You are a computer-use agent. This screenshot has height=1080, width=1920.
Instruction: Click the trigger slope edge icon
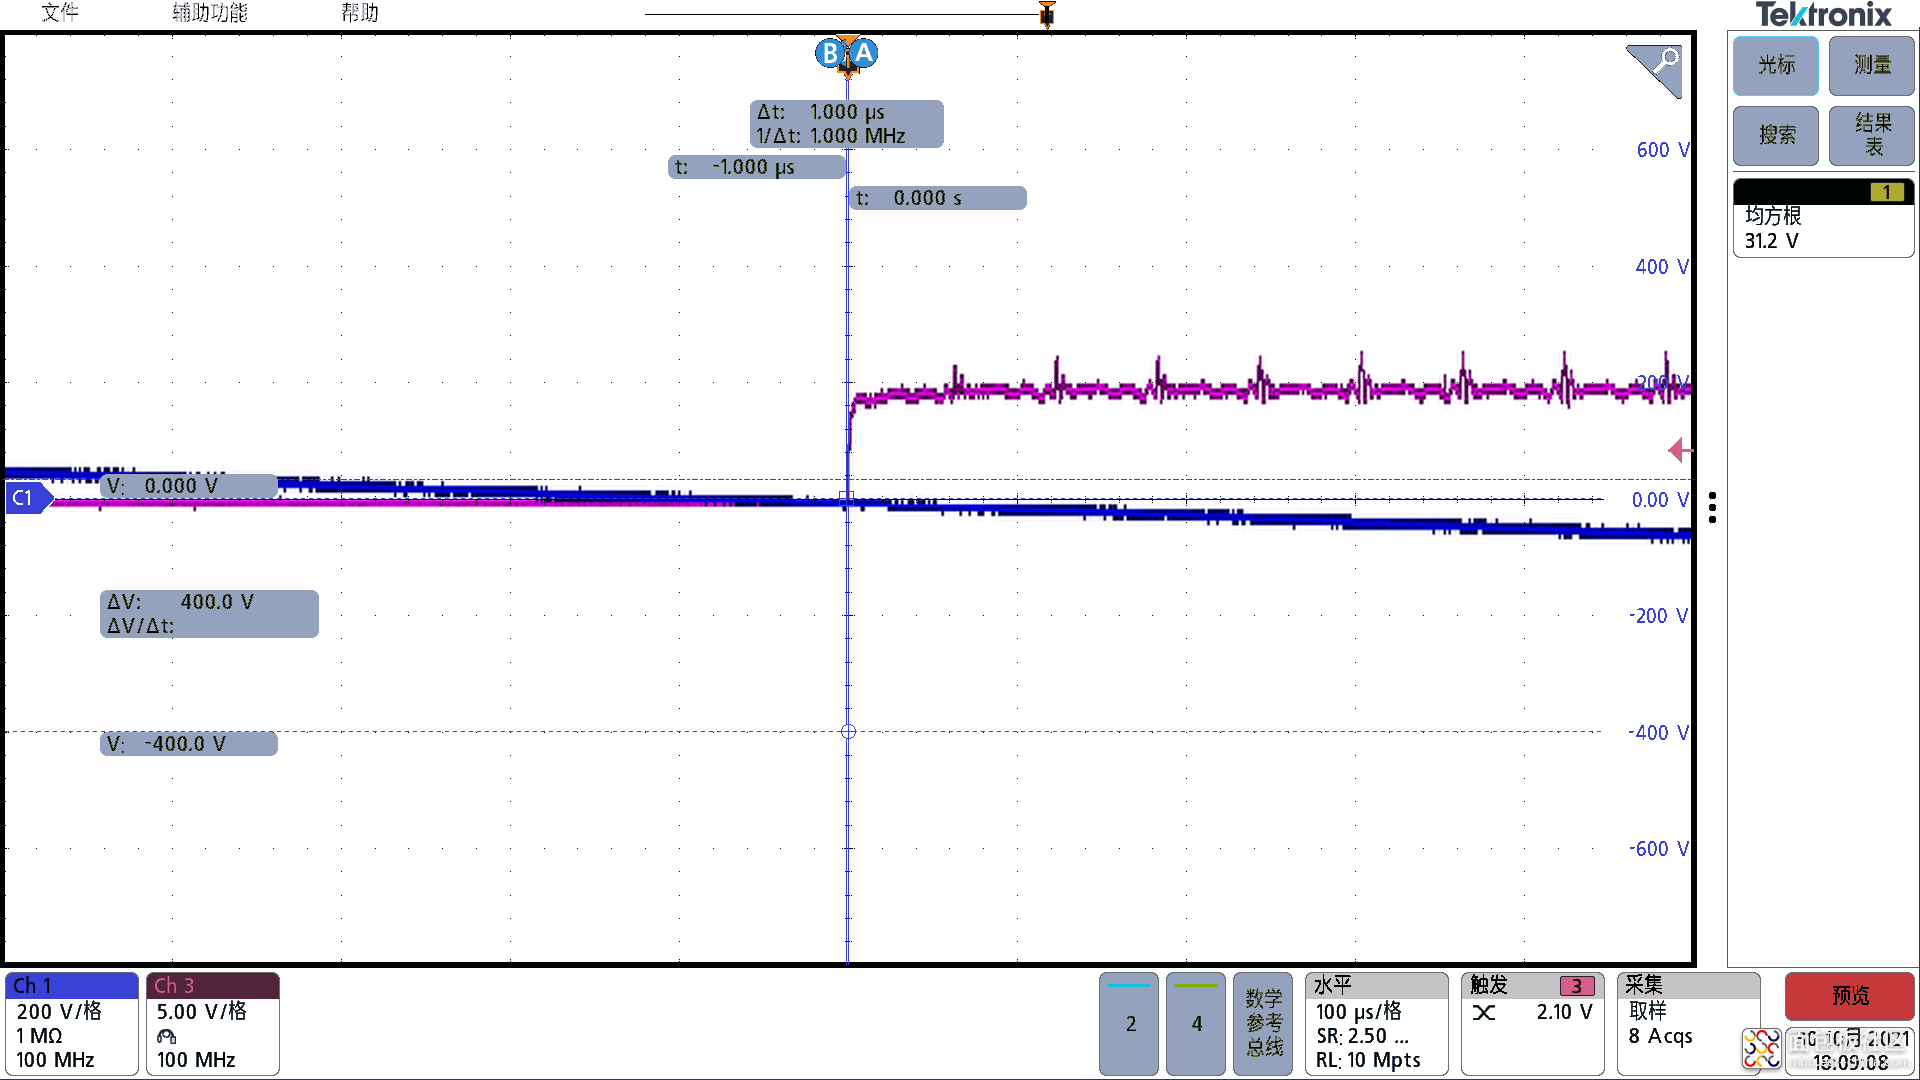(1485, 1013)
